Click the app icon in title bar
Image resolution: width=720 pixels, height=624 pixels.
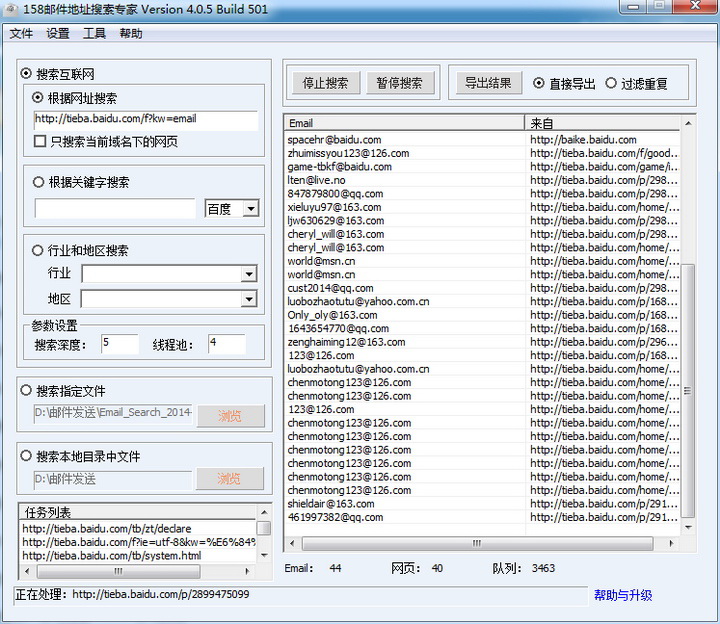coord(11,9)
